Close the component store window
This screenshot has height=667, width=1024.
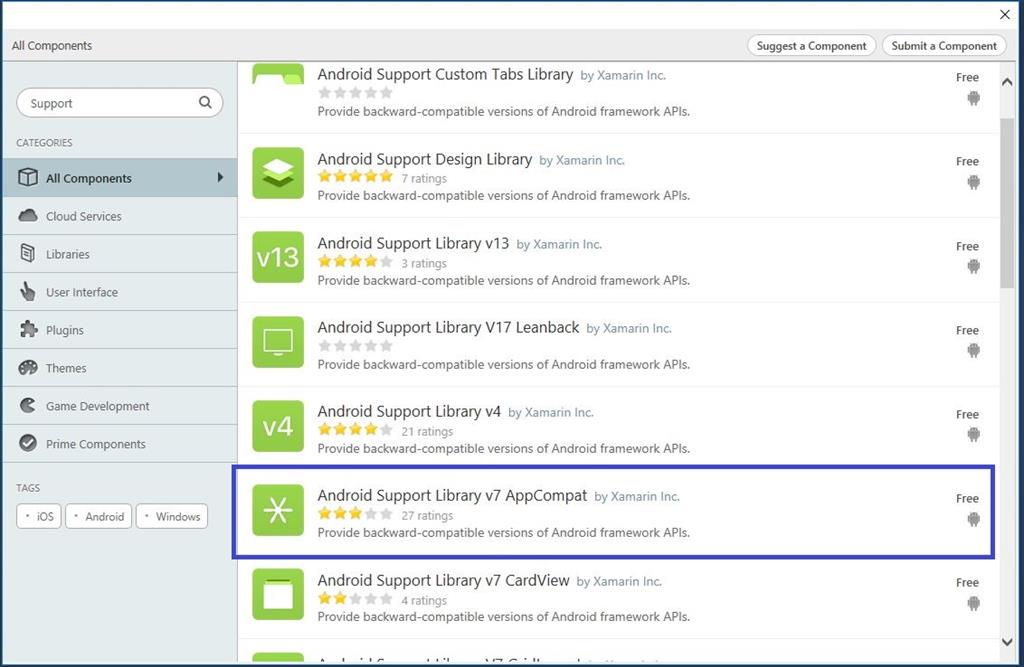[x=1005, y=14]
